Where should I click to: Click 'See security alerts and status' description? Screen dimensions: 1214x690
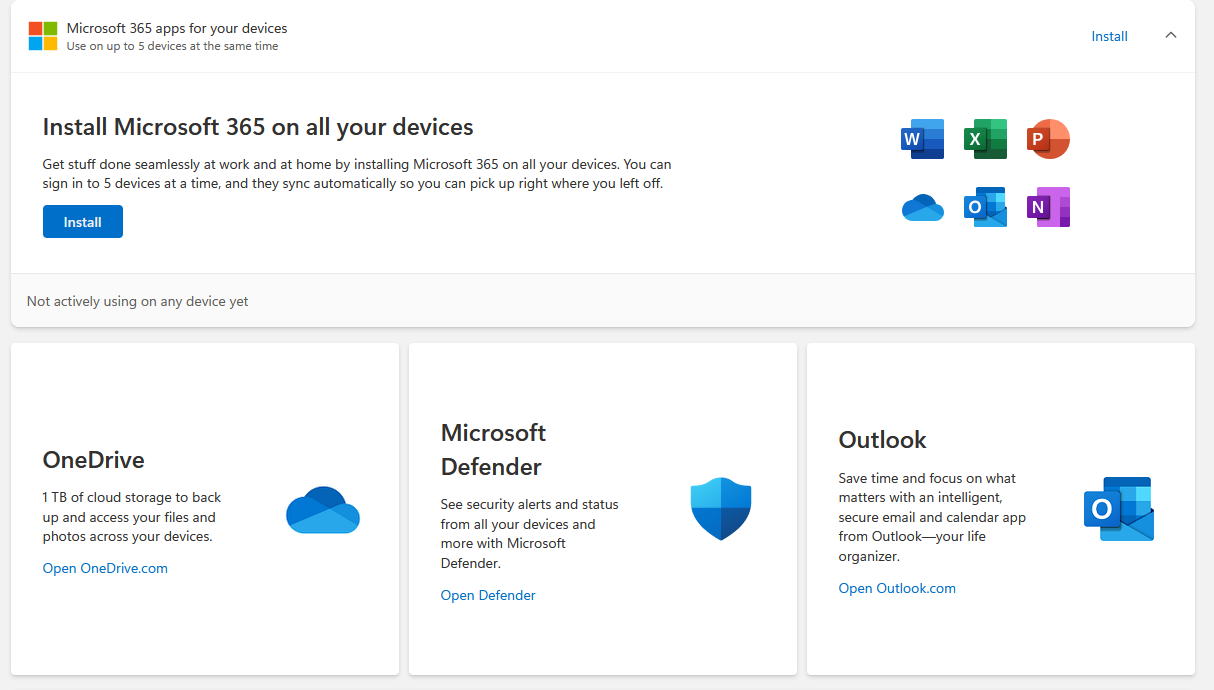530,534
